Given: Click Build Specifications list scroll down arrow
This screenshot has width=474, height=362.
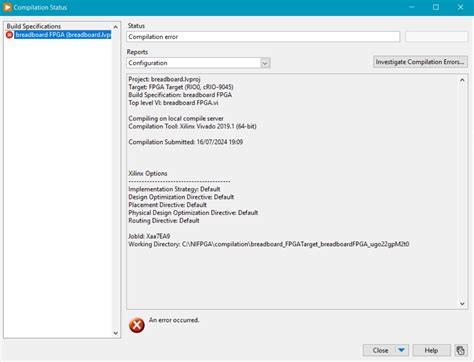Looking at the screenshot, I should coord(116,333).
